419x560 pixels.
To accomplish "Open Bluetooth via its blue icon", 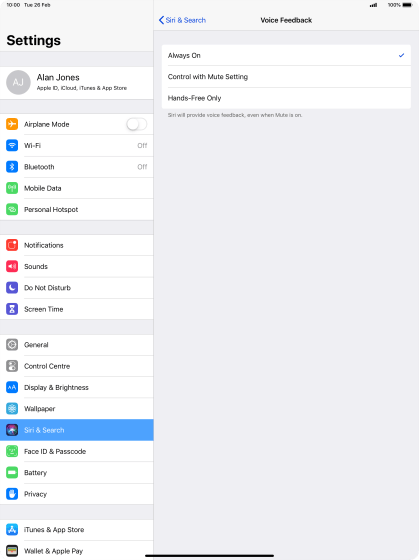I will pyautogui.click(x=12, y=167).
